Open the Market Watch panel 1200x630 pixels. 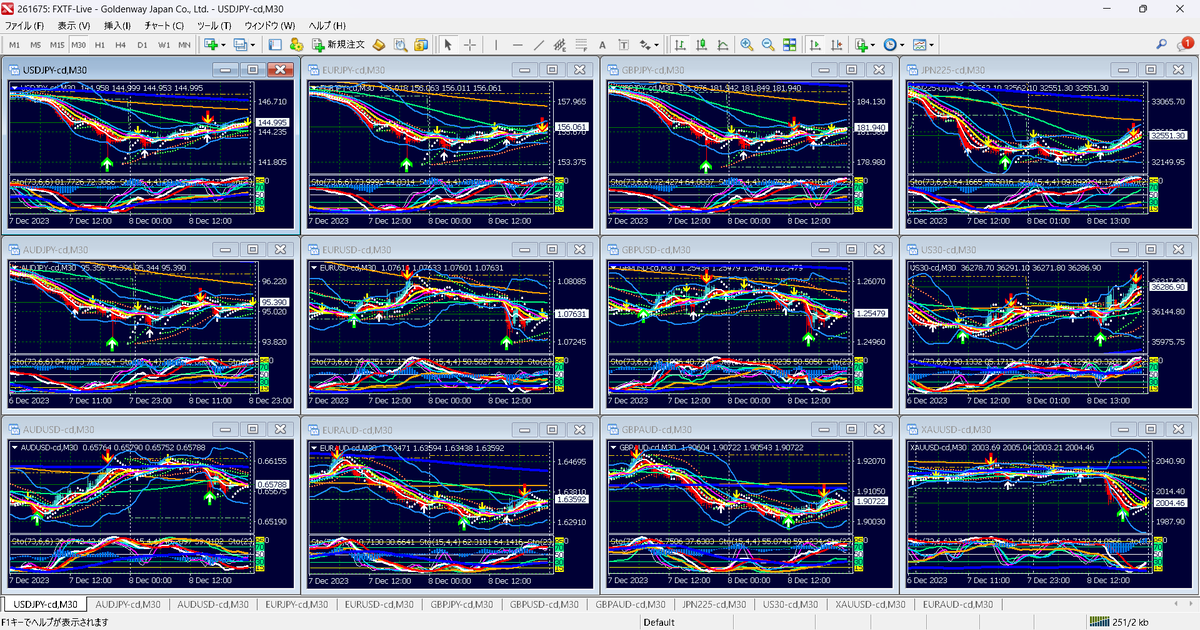275,44
